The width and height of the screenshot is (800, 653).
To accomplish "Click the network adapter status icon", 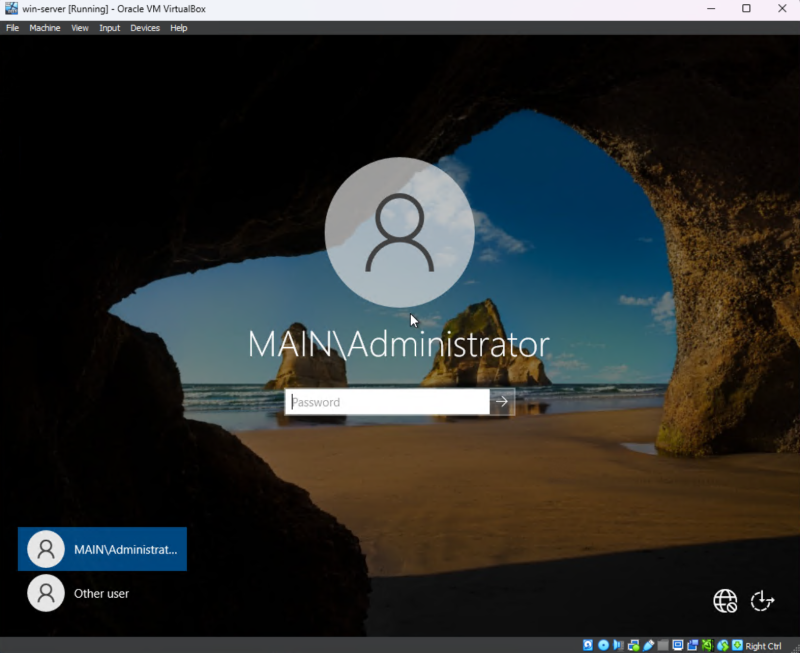I will click(x=633, y=645).
